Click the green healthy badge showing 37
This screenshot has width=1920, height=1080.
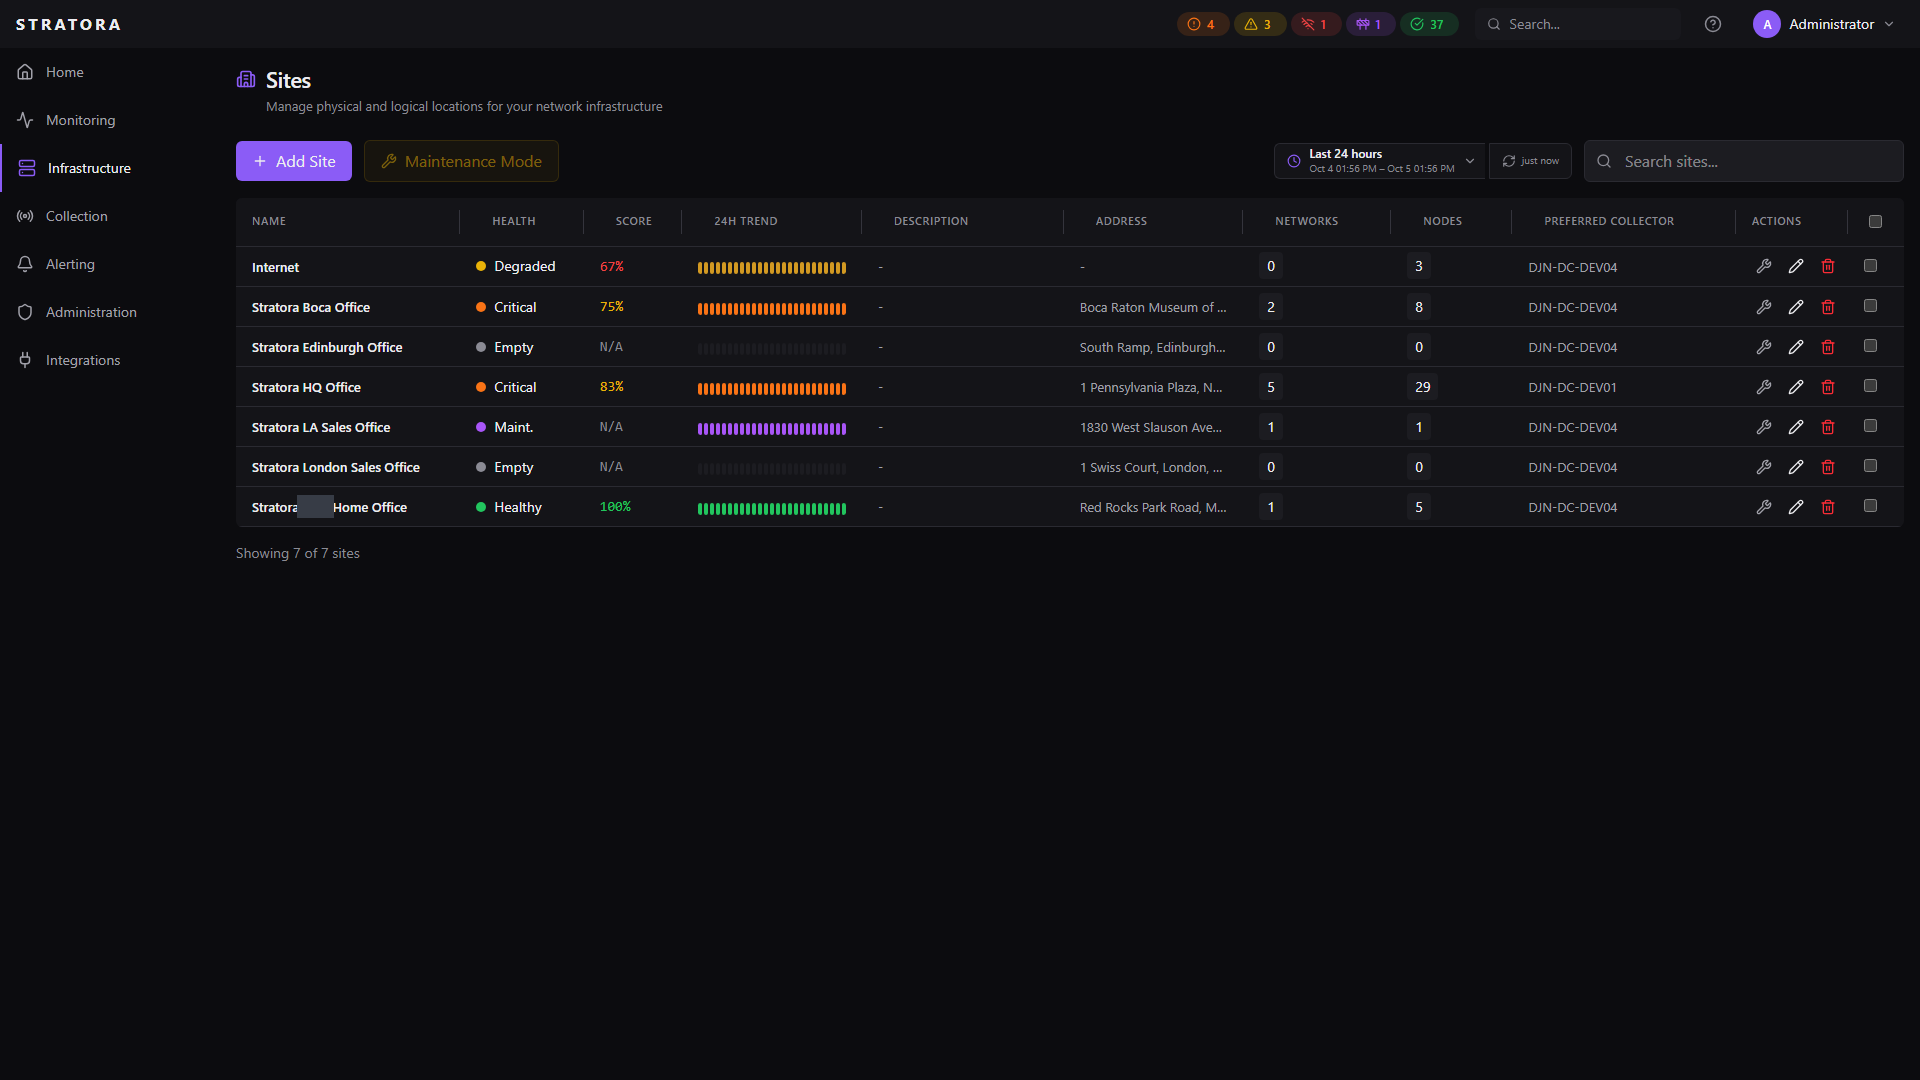click(x=1428, y=24)
